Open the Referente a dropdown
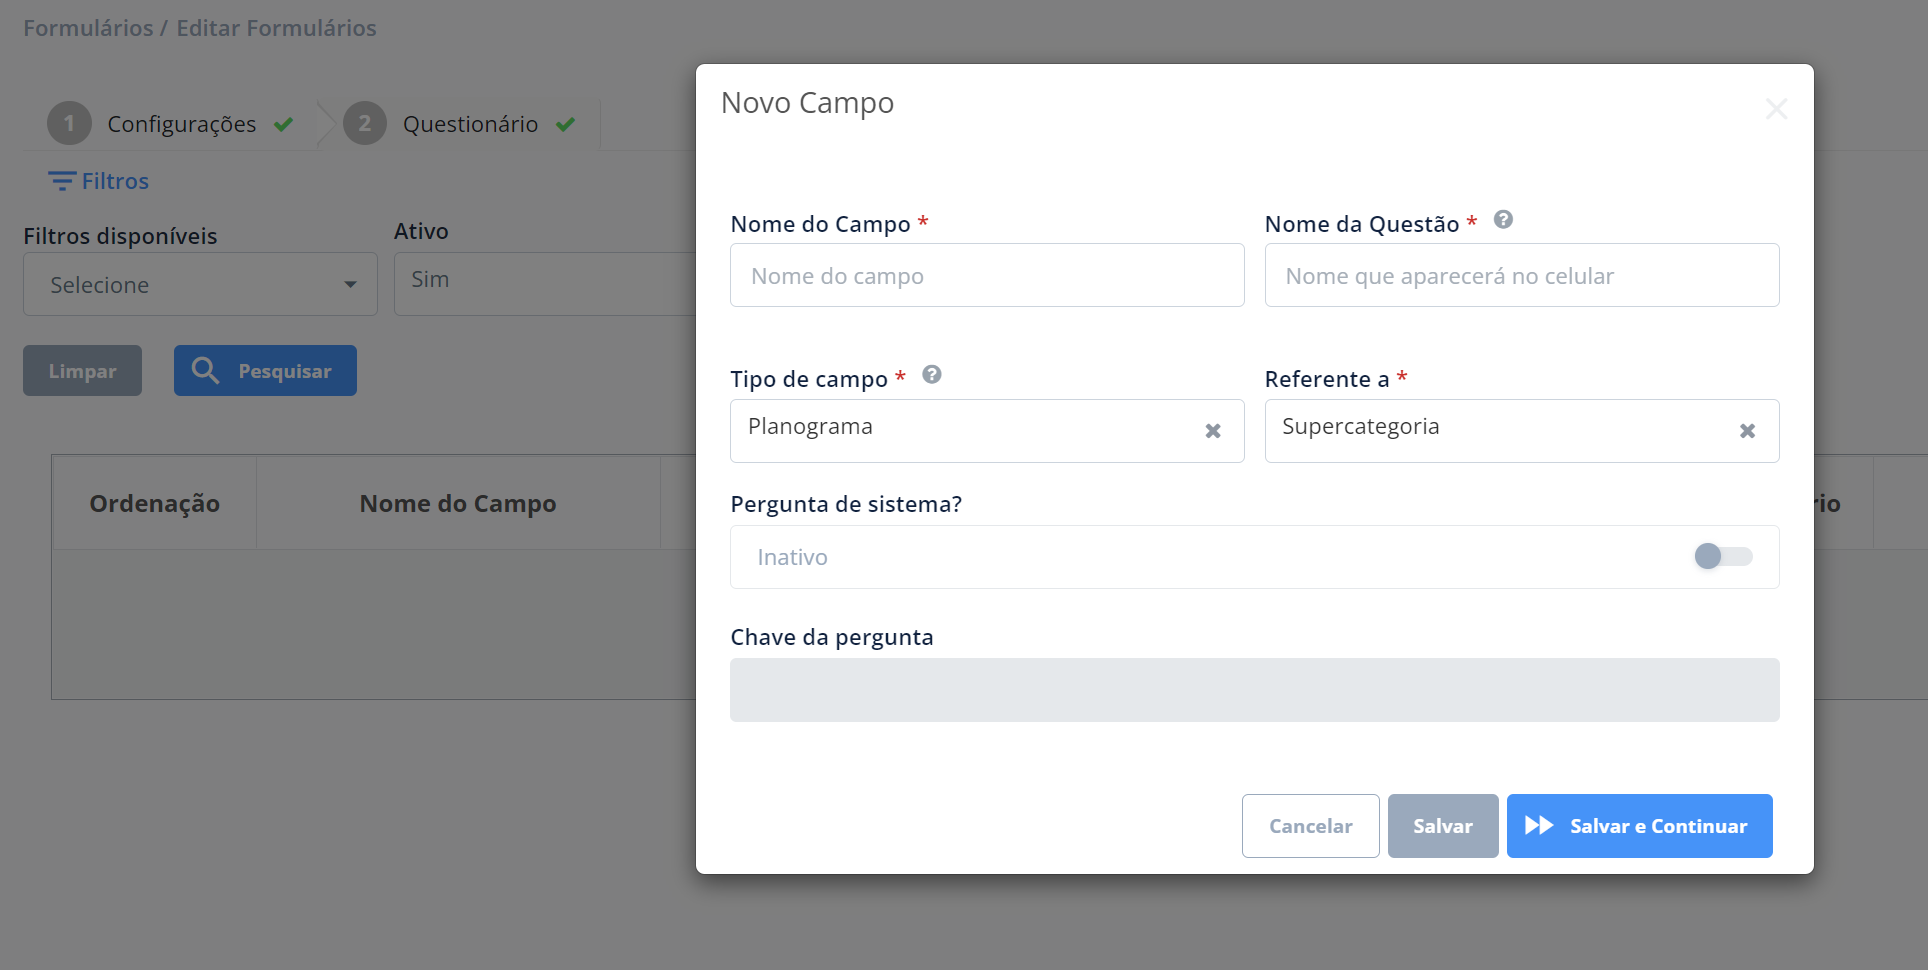 click(x=1522, y=431)
